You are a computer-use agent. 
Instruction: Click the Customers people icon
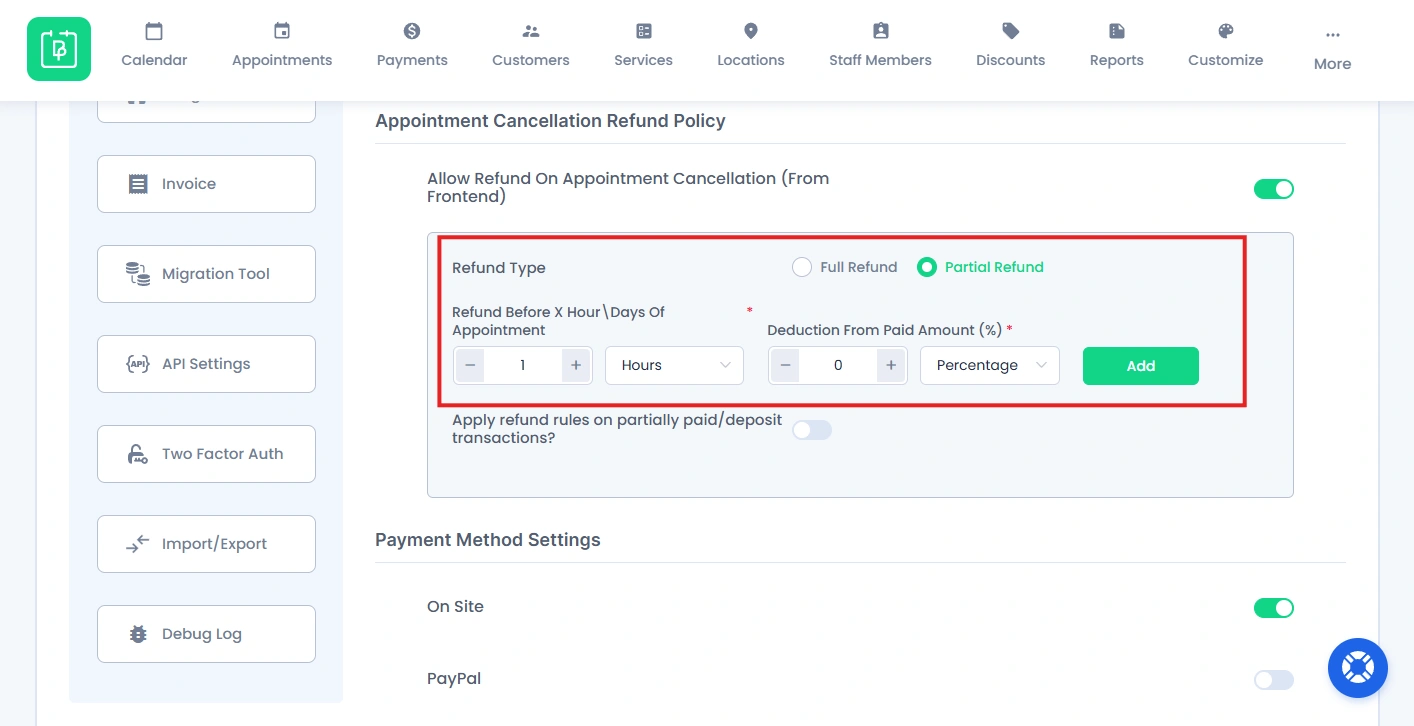pos(531,31)
